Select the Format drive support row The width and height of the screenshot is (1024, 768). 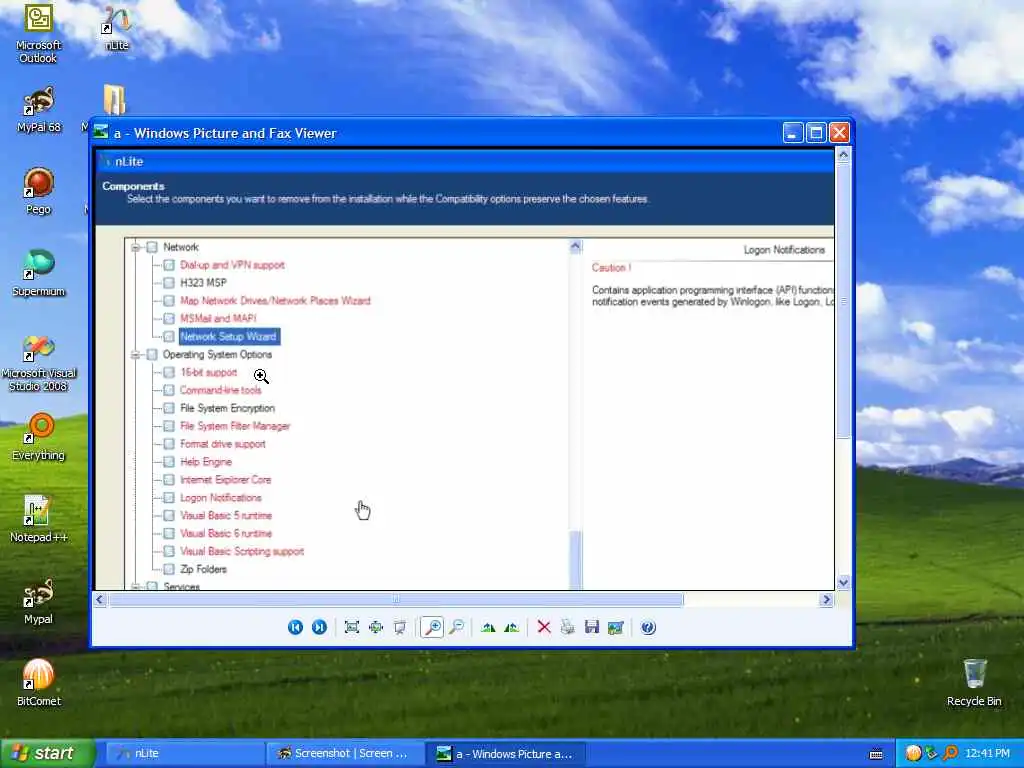coord(223,444)
